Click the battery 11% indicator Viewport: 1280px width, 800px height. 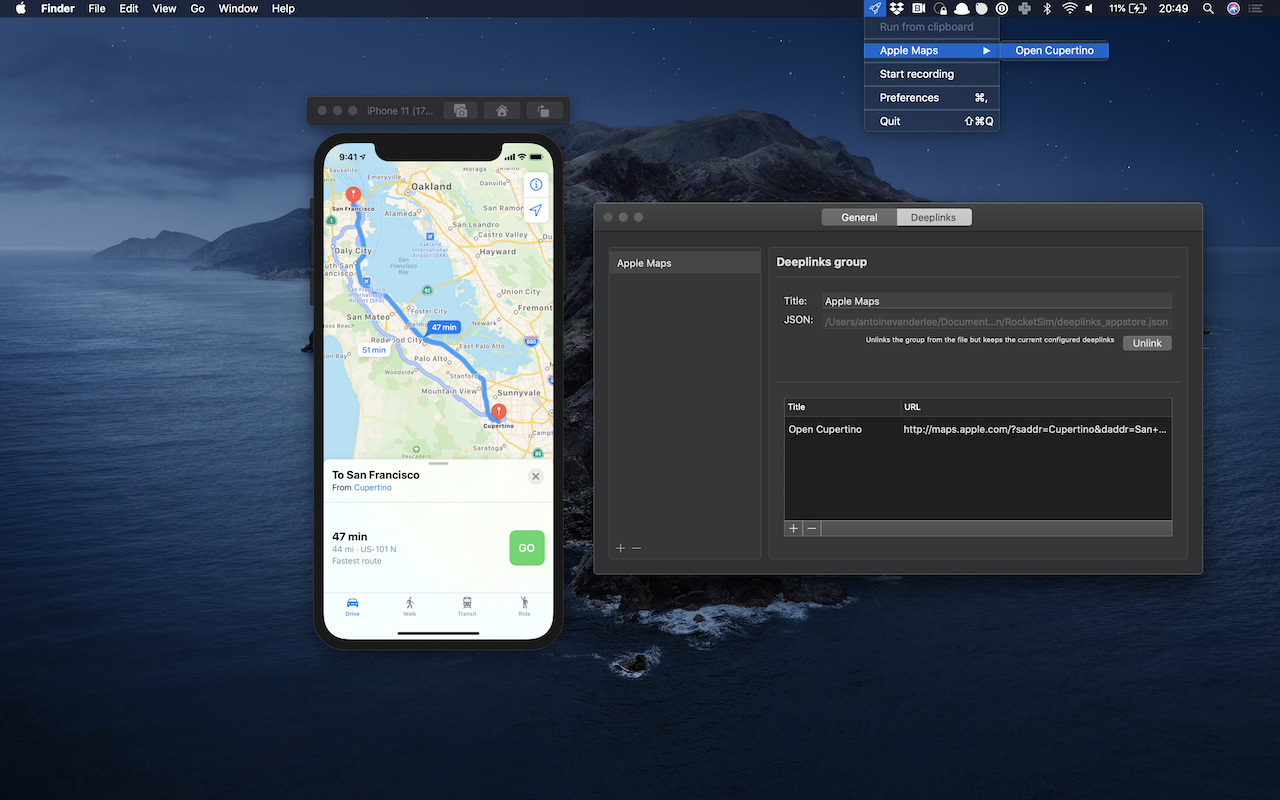[1128, 8]
